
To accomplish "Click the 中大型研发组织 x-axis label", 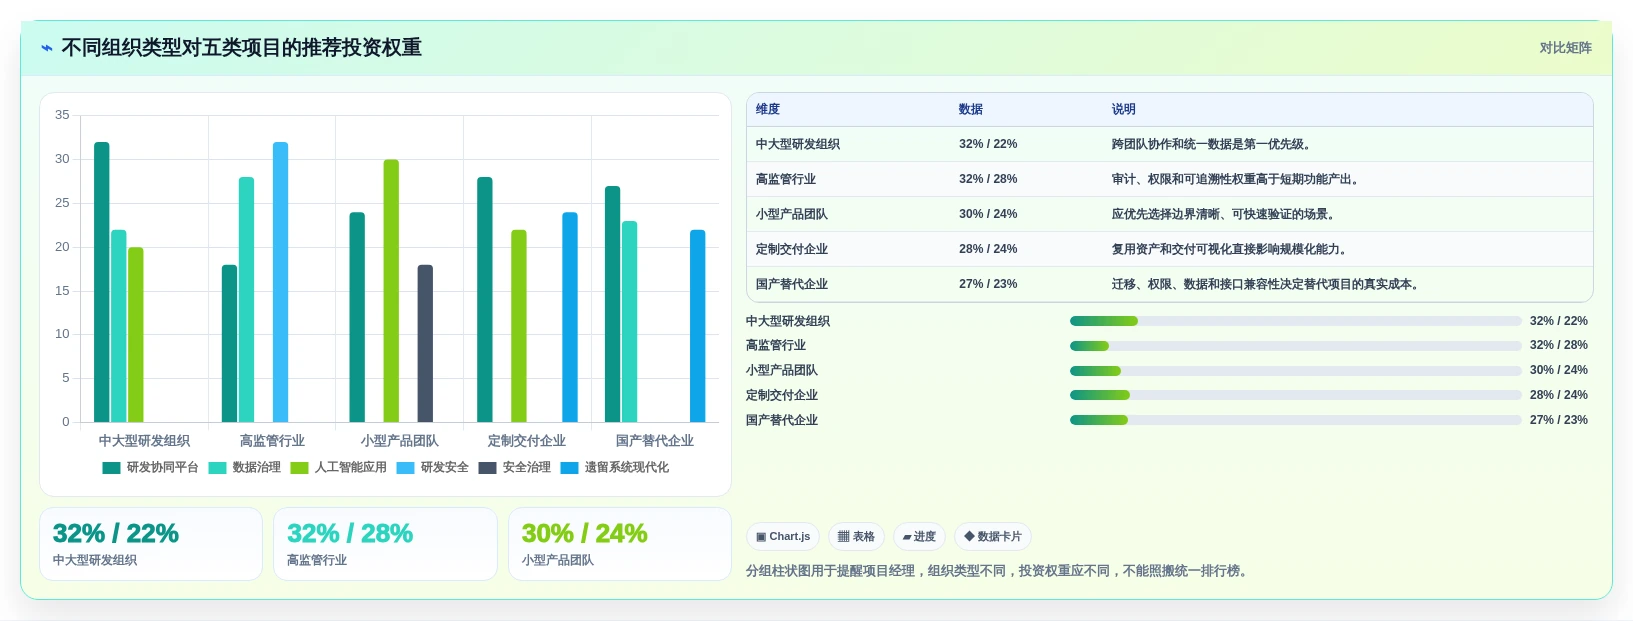I will (144, 441).
